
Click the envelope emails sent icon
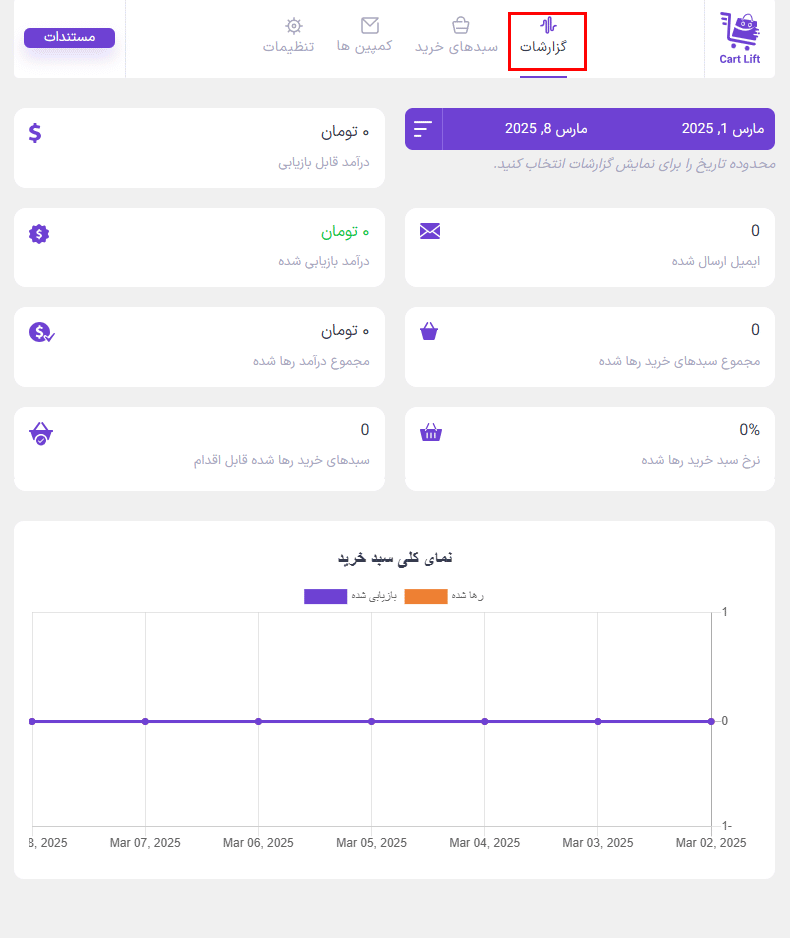(429, 231)
